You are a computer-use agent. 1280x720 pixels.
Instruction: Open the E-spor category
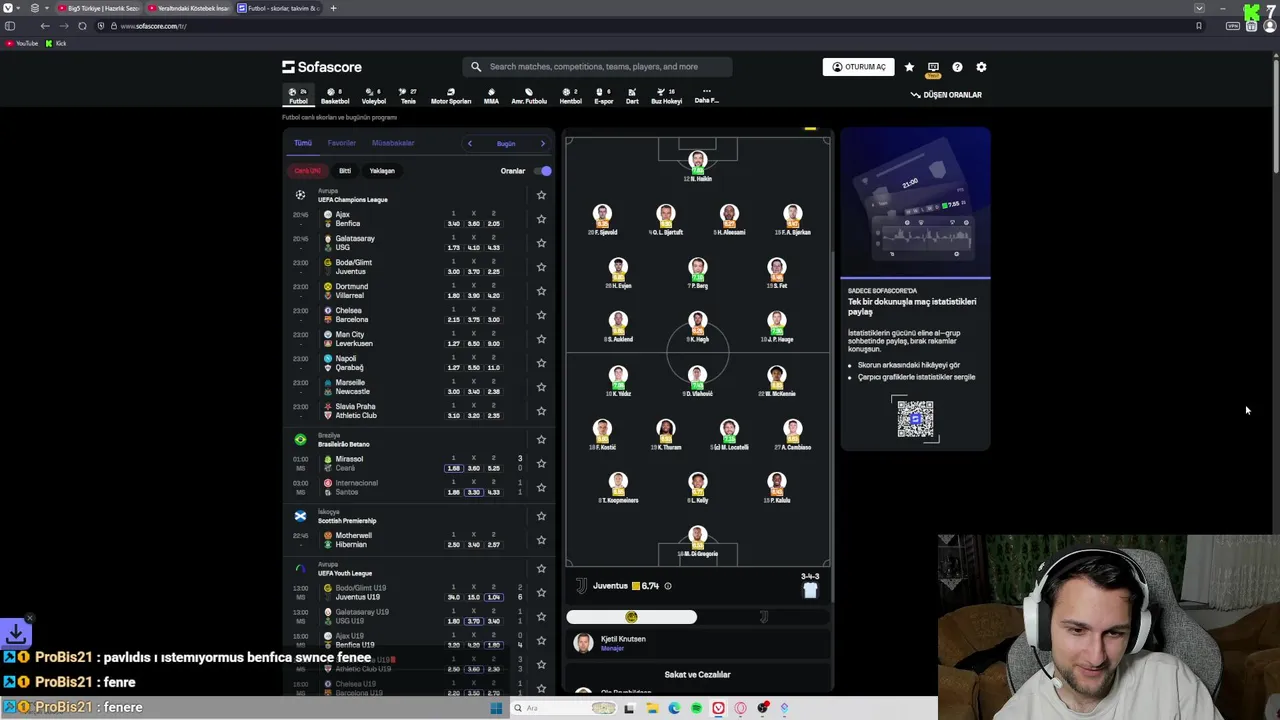pos(604,96)
